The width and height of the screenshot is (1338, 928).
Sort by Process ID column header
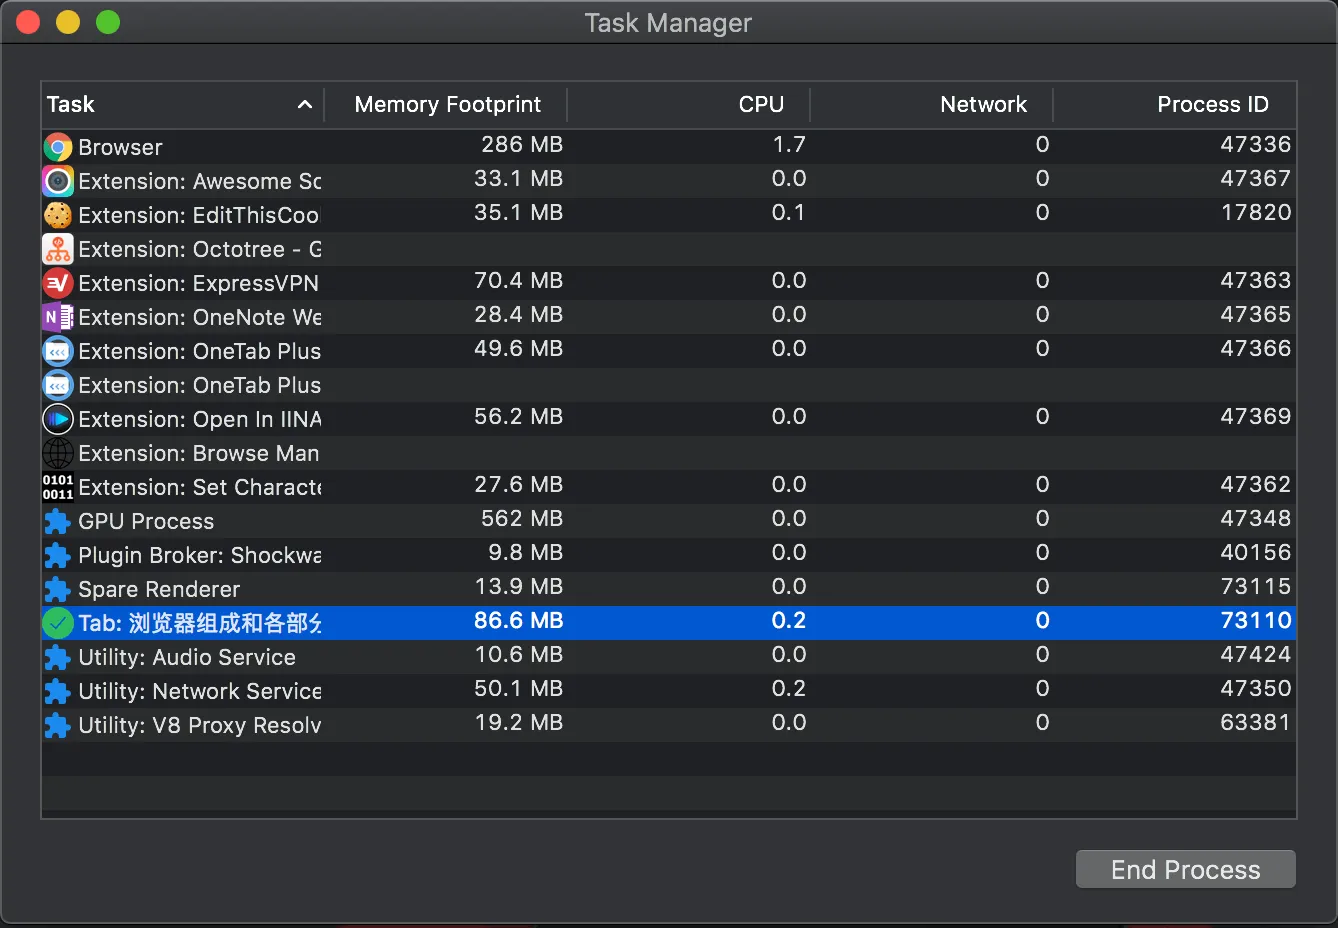click(1212, 105)
